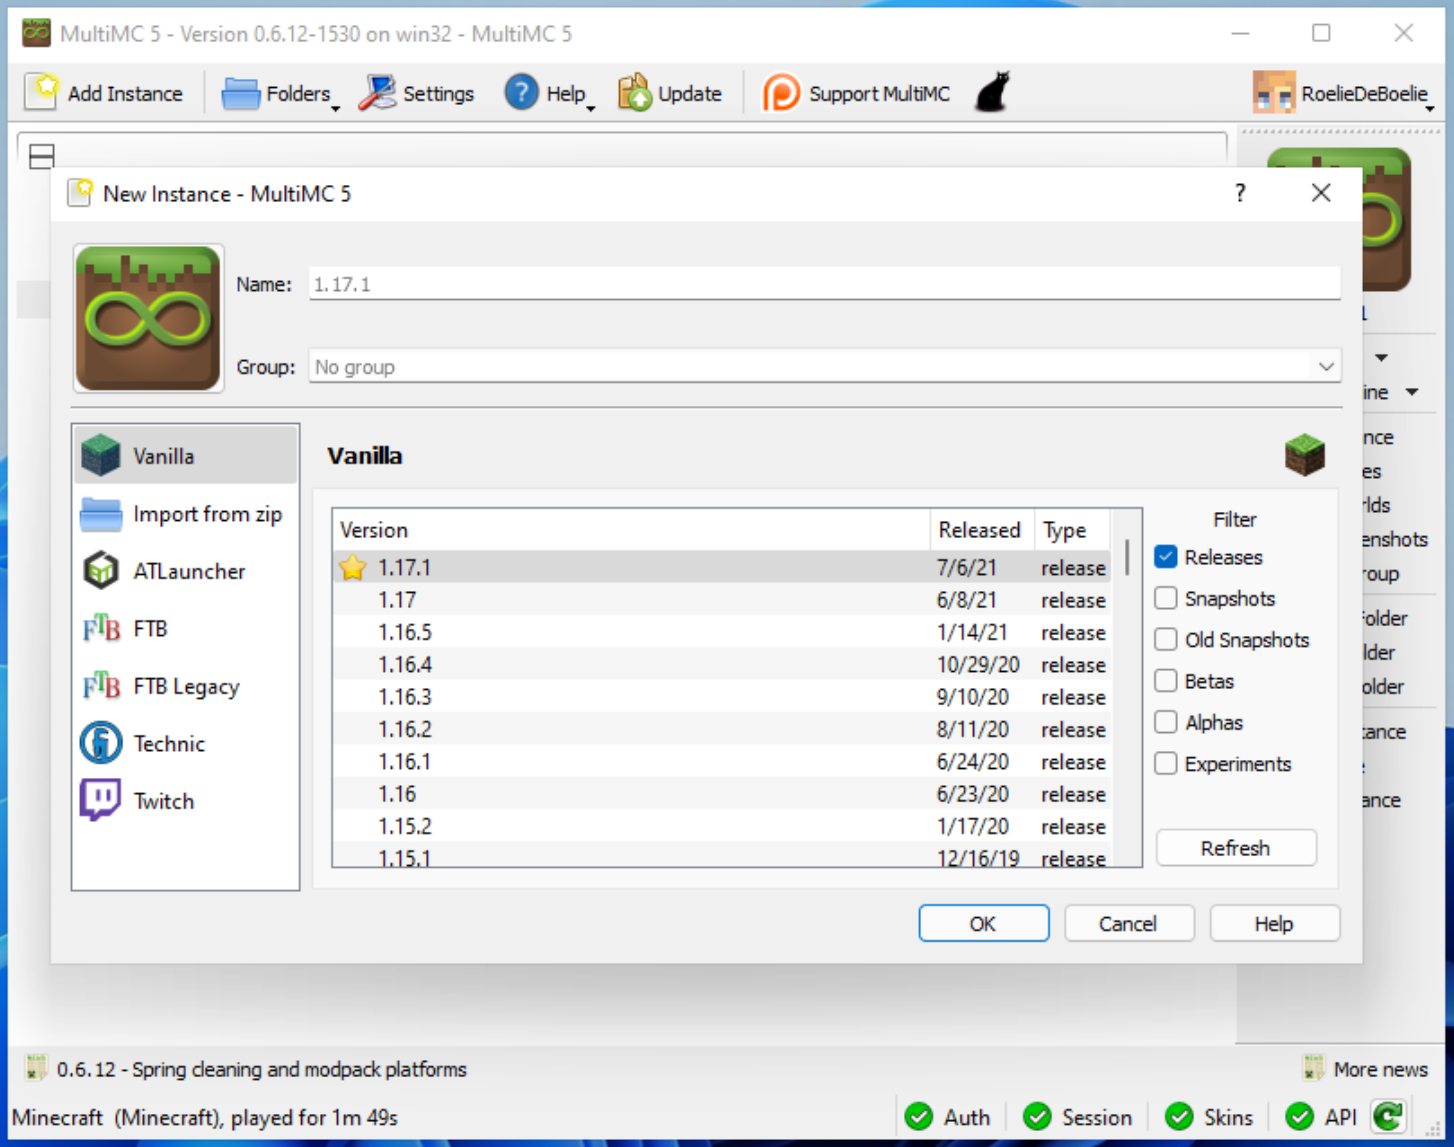
Task: Click the Update toolbar icon
Action: click(635, 93)
